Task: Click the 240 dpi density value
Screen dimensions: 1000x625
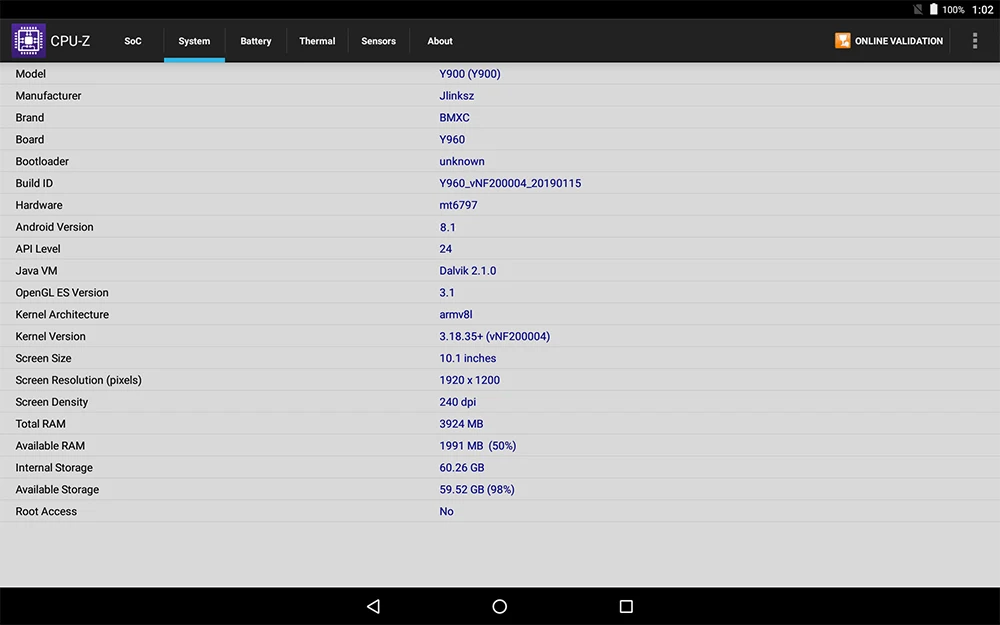Action: pos(457,402)
